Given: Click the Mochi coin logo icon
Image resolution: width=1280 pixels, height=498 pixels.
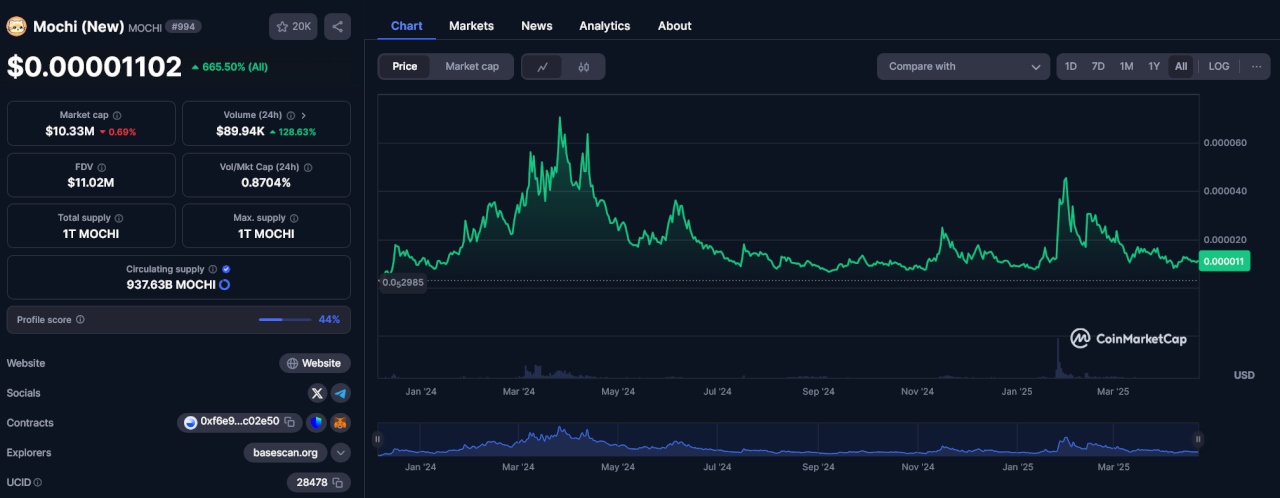Looking at the screenshot, I should [16, 27].
